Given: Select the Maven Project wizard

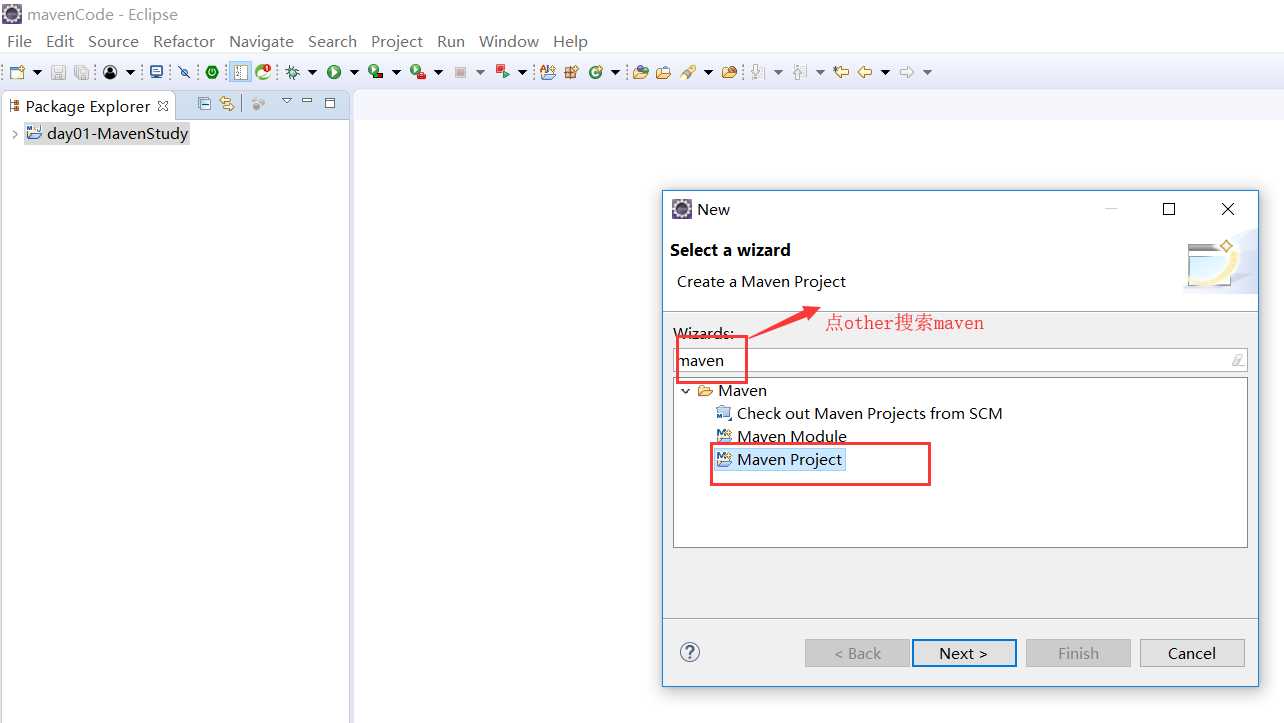Looking at the screenshot, I should 780,460.
